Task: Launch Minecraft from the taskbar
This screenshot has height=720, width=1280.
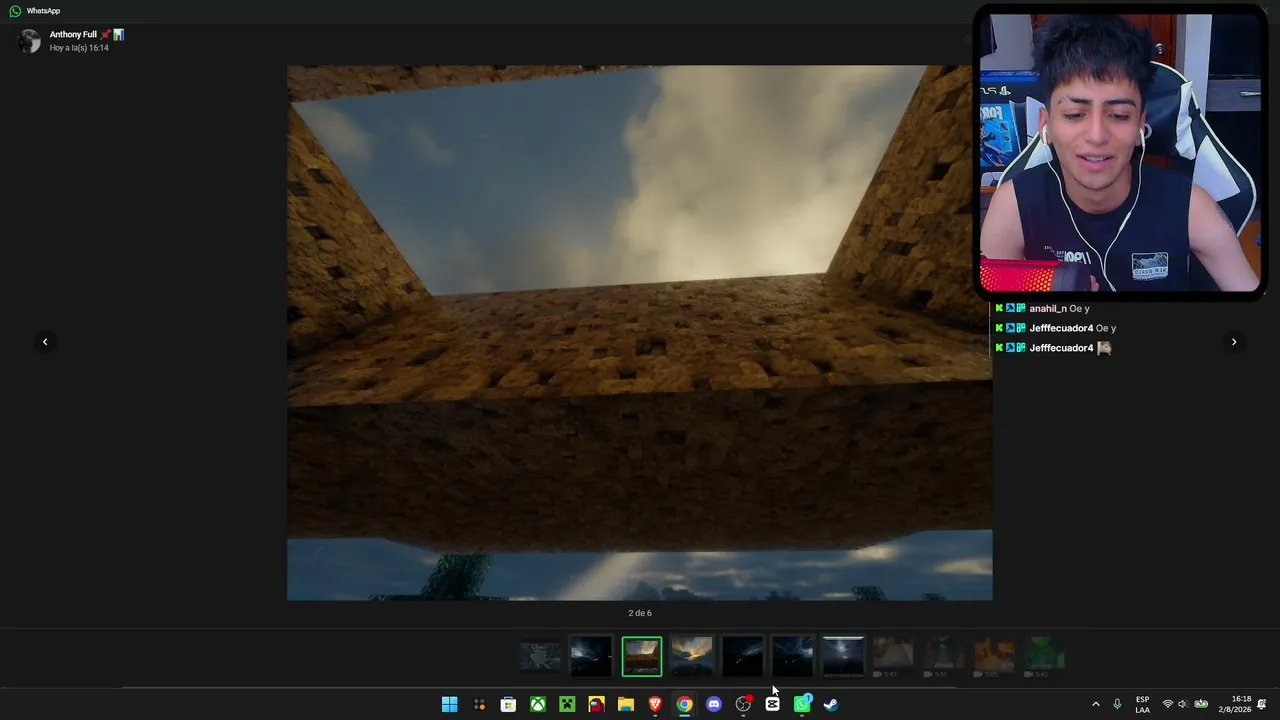Action: (x=567, y=704)
